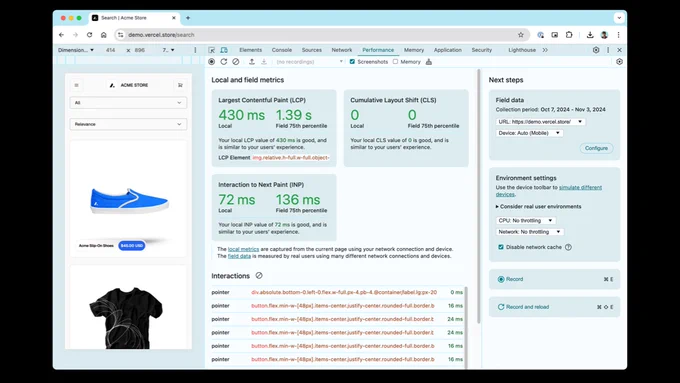Click the Record button in Next steps
The width and height of the screenshot is (680, 383).
pos(554,279)
